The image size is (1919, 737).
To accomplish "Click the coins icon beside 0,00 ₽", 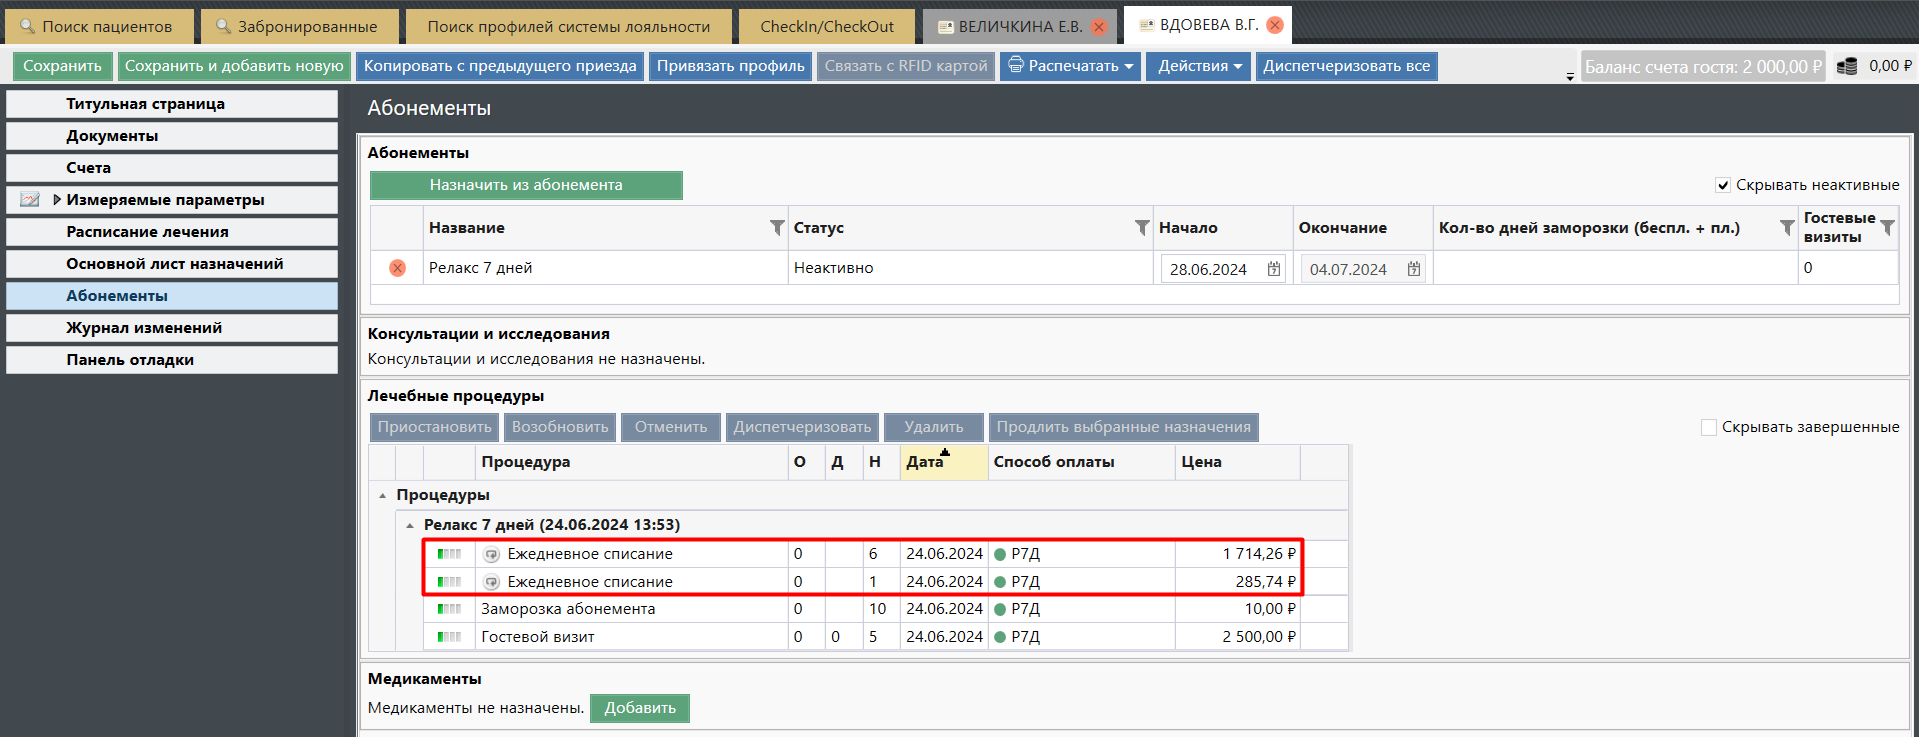I will (x=1847, y=66).
